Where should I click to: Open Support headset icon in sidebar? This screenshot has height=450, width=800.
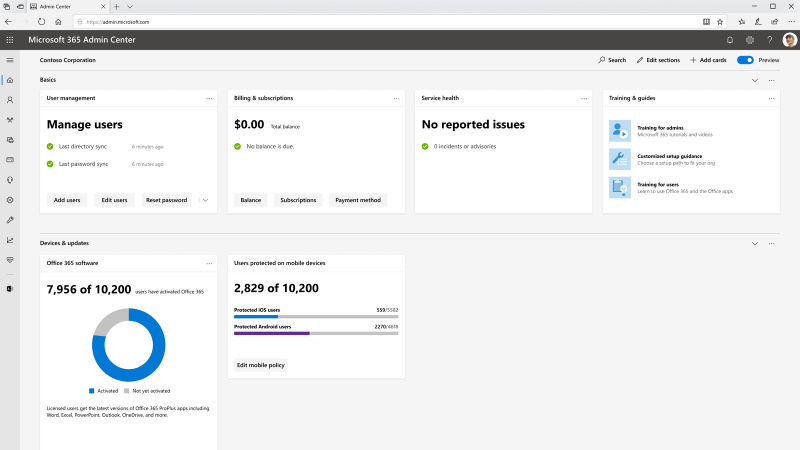point(10,180)
